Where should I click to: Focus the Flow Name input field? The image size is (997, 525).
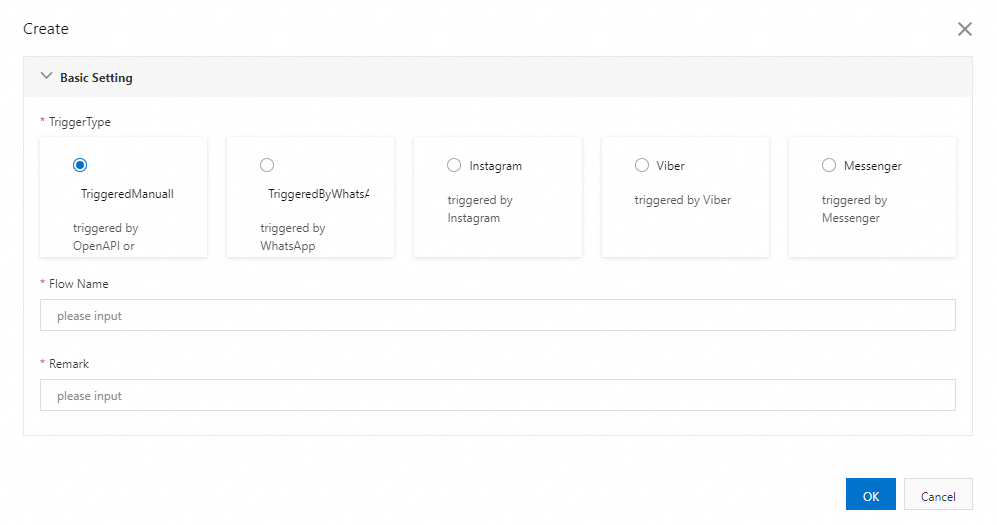click(x=497, y=315)
